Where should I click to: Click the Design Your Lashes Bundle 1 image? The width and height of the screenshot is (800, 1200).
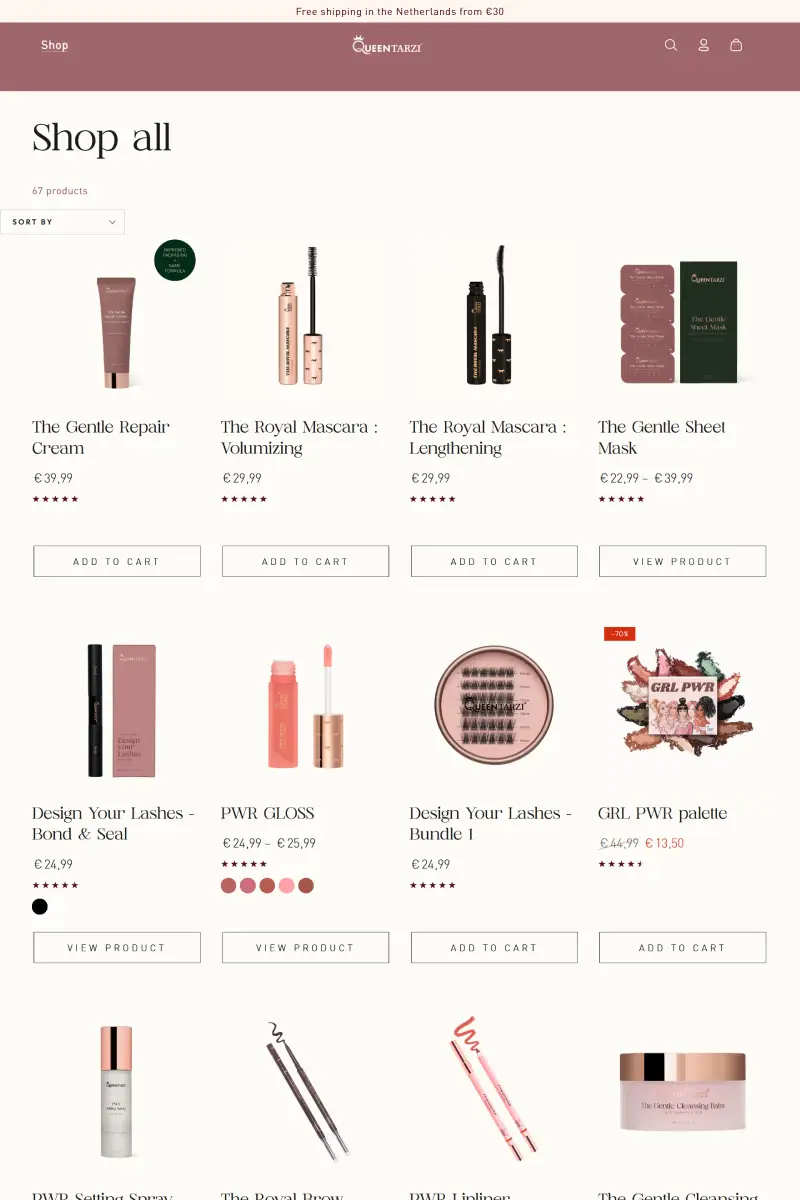[x=494, y=706]
